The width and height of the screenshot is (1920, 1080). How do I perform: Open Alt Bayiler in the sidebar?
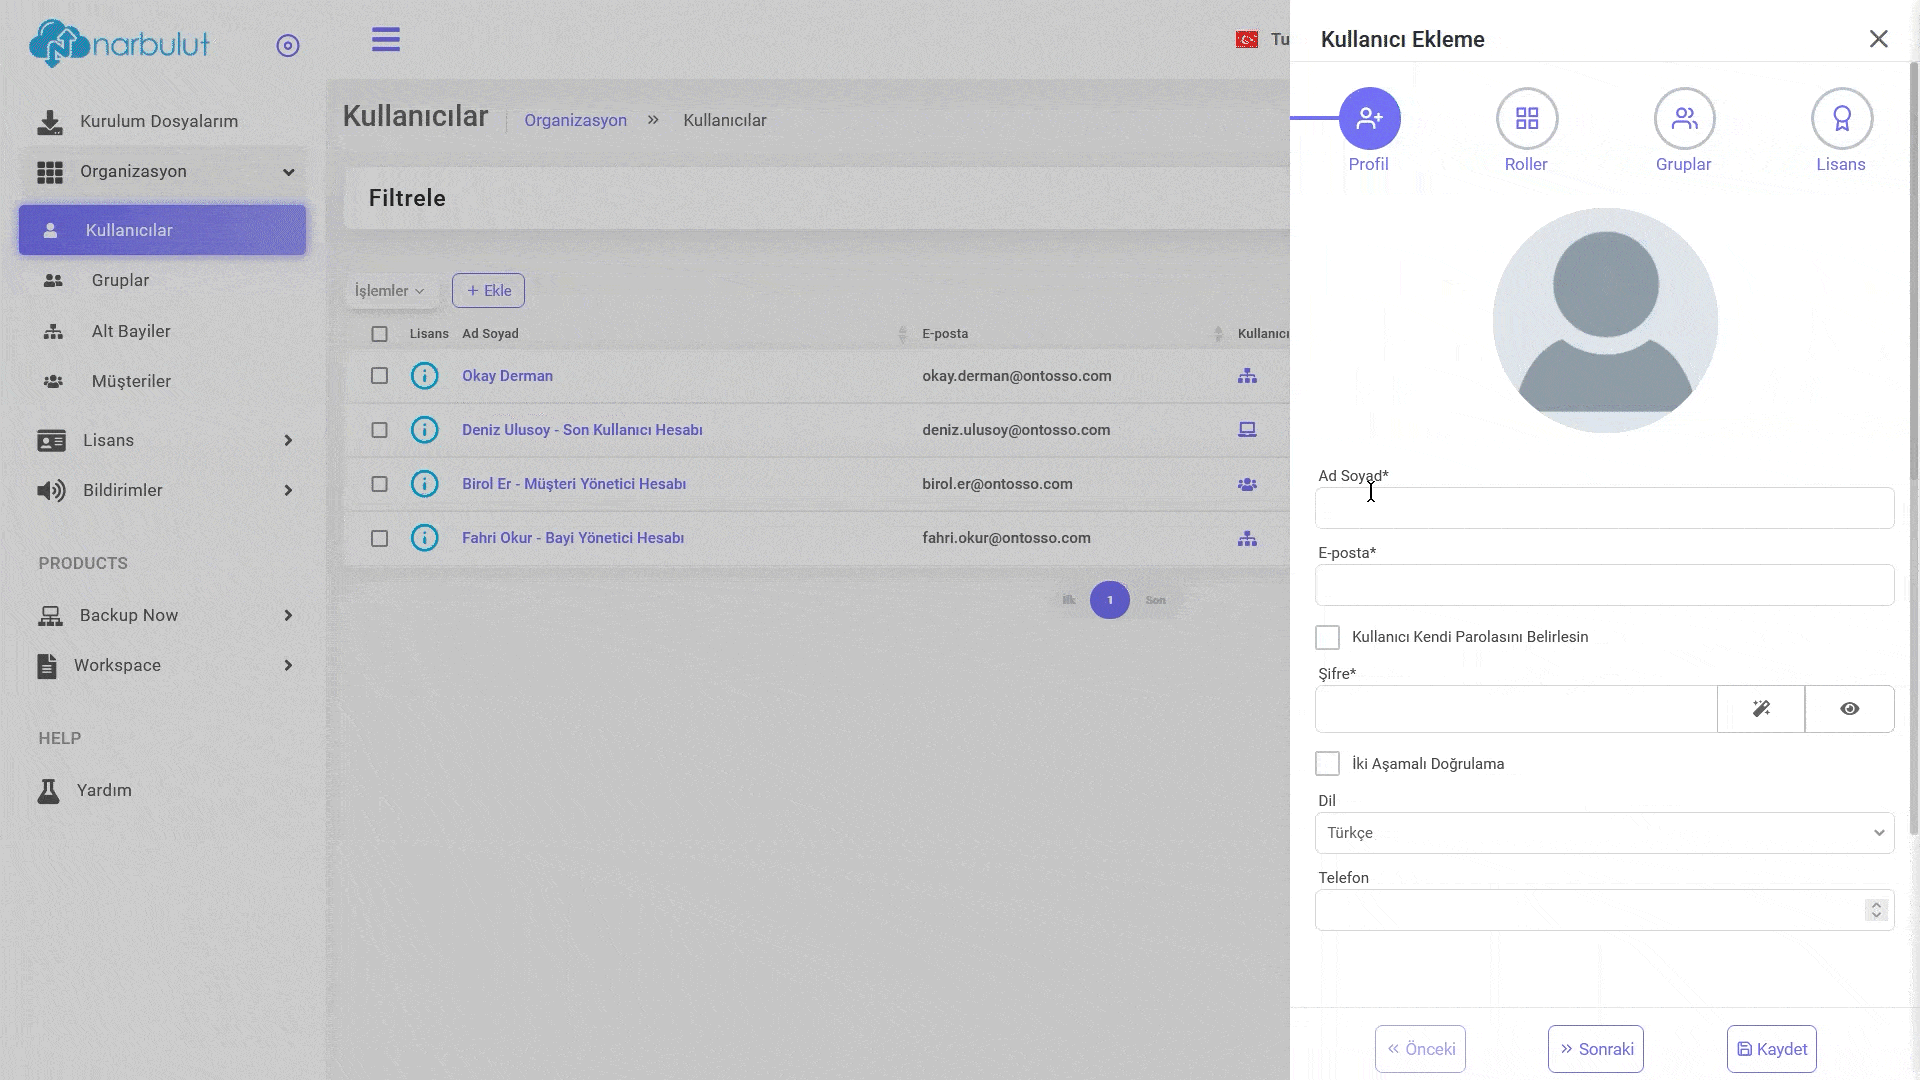click(x=131, y=332)
